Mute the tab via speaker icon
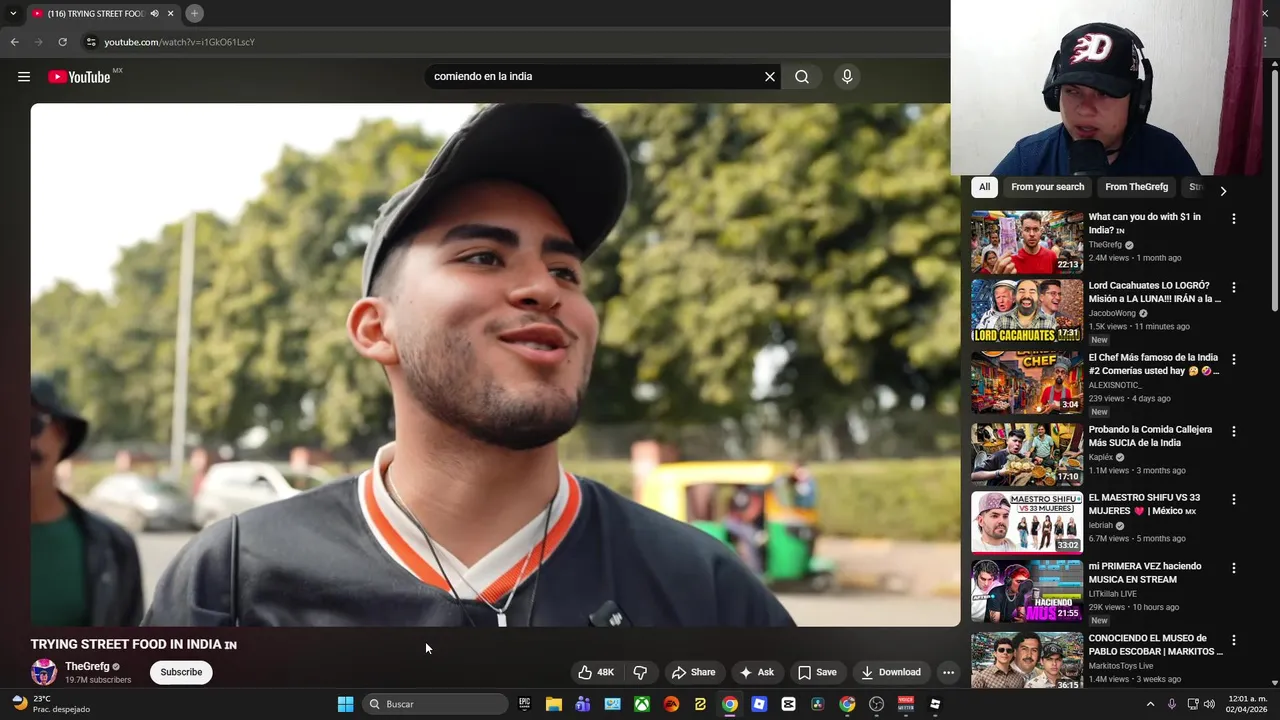Viewport: 1280px width, 720px height. [154, 13]
